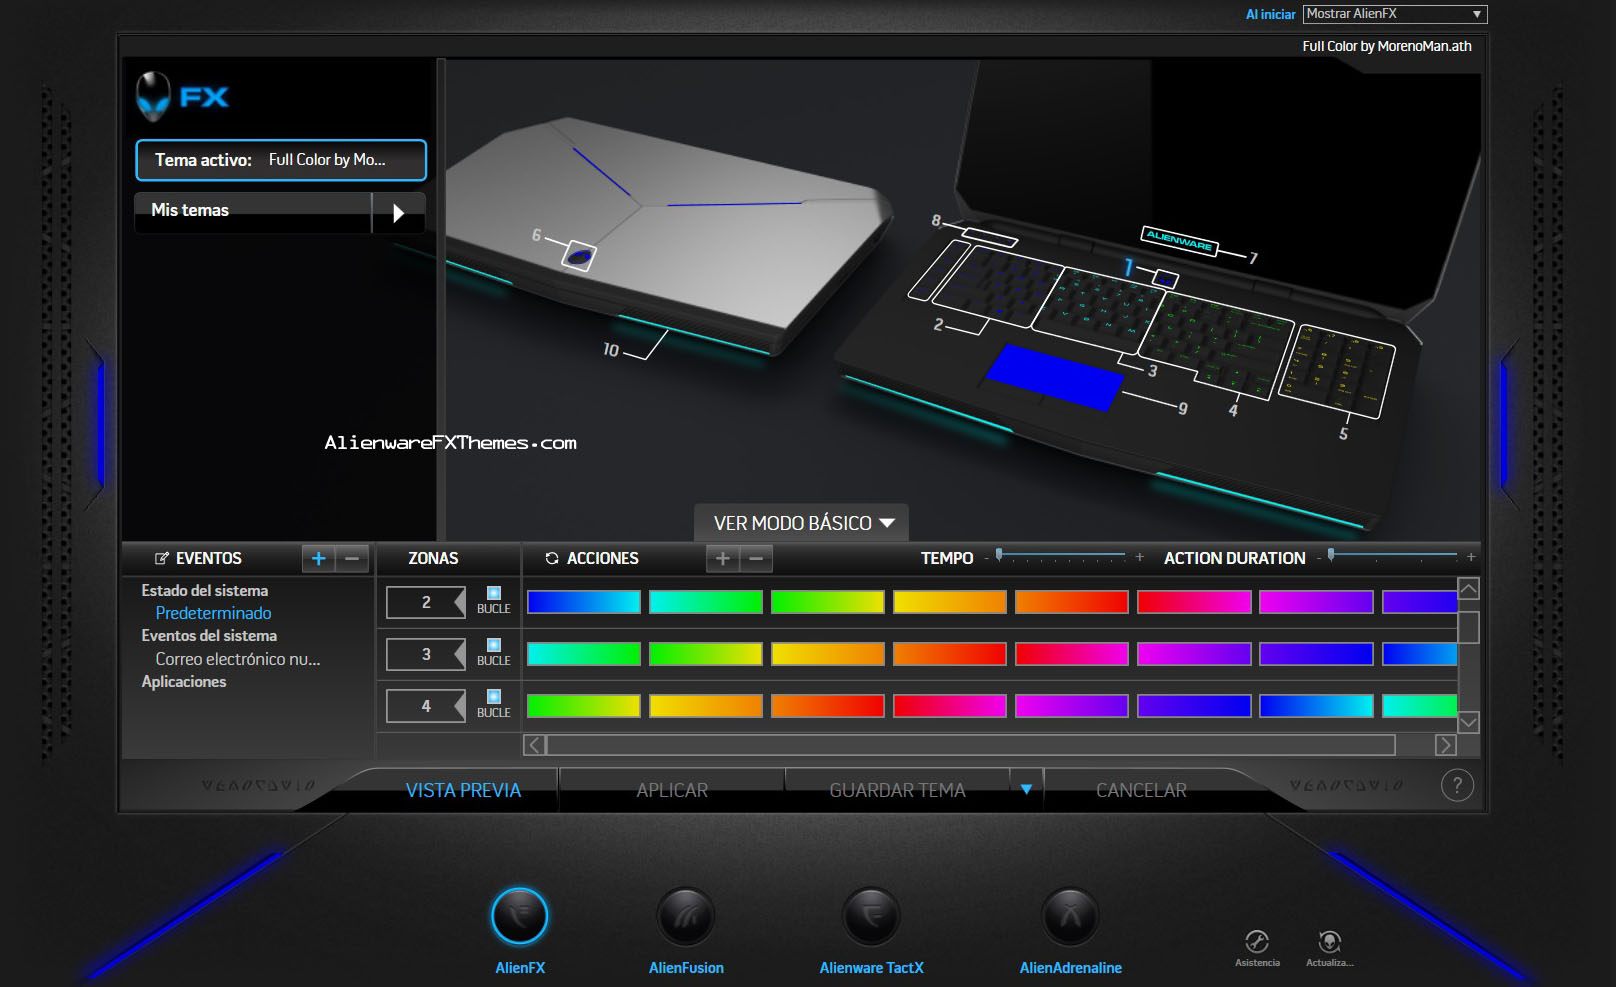This screenshot has height=987, width=1616.
Task: Click the horizontal scroll left arrow
Action: coord(534,745)
